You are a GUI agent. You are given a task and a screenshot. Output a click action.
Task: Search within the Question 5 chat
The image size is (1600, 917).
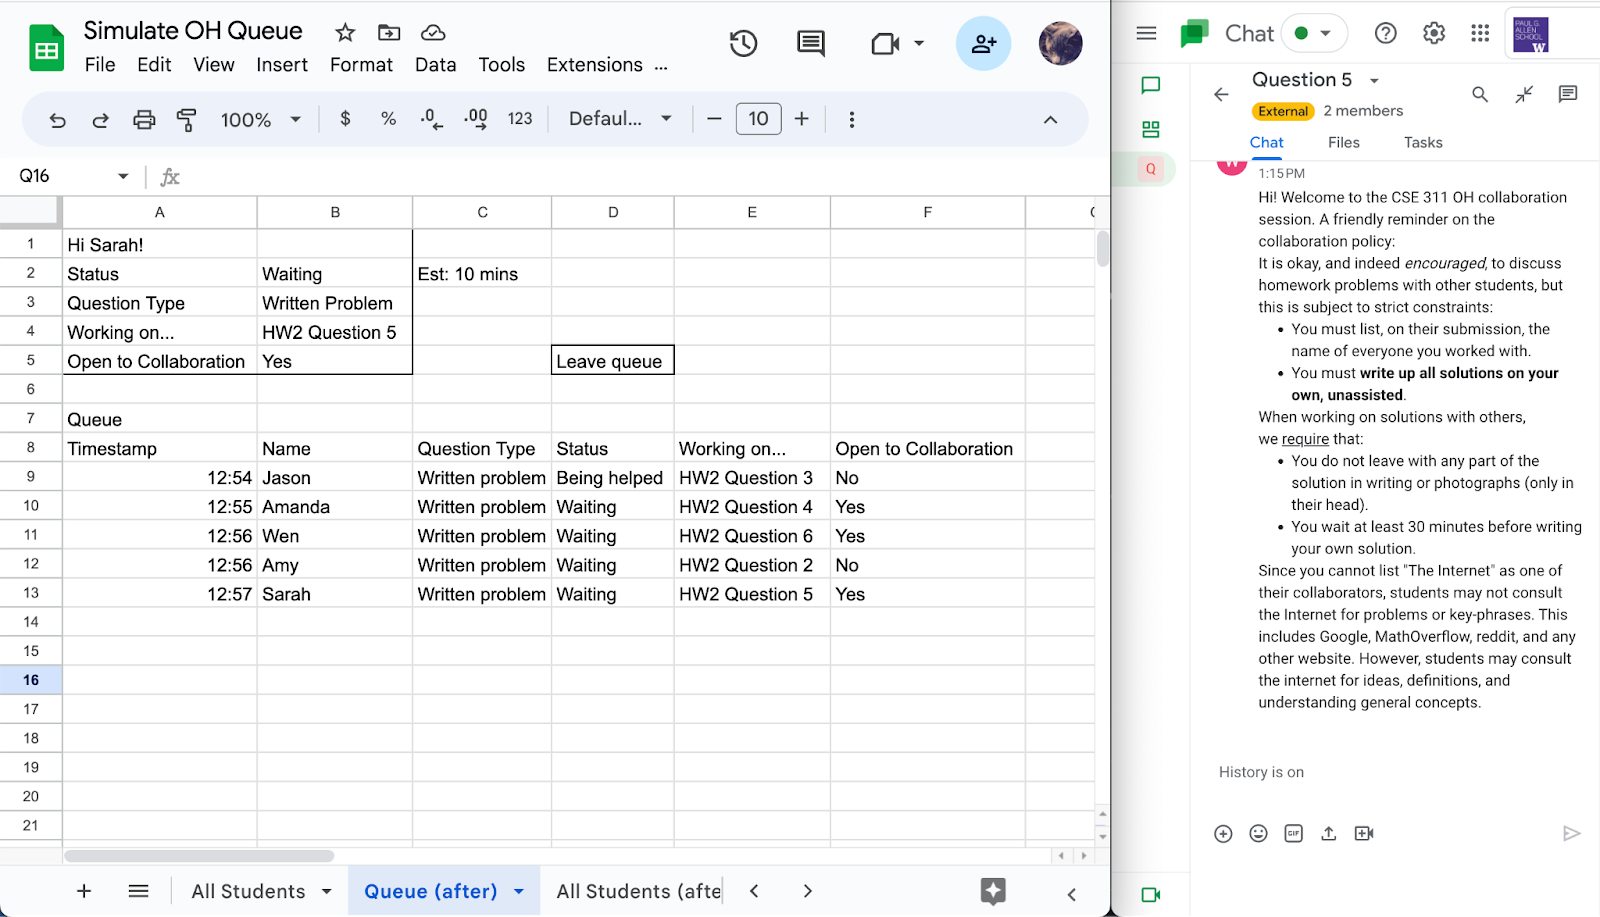[x=1480, y=94]
